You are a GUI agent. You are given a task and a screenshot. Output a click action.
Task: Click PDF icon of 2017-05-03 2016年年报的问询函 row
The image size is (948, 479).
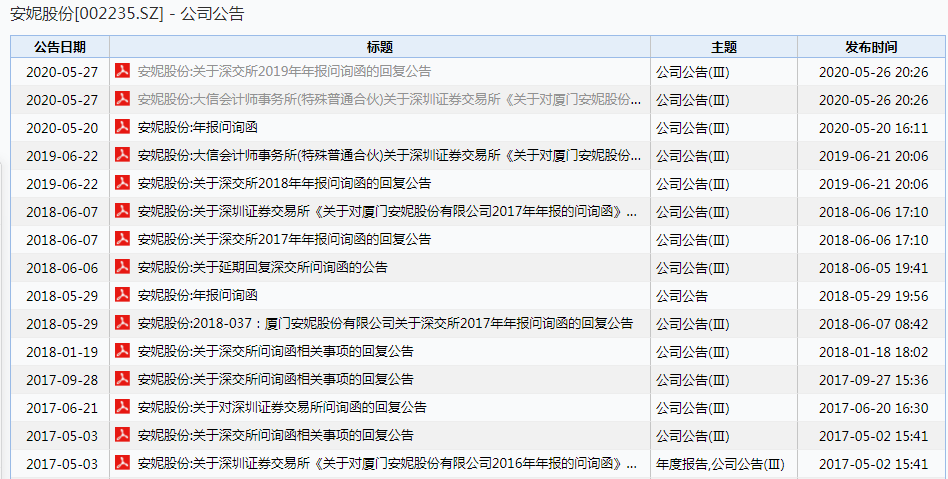(x=123, y=463)
